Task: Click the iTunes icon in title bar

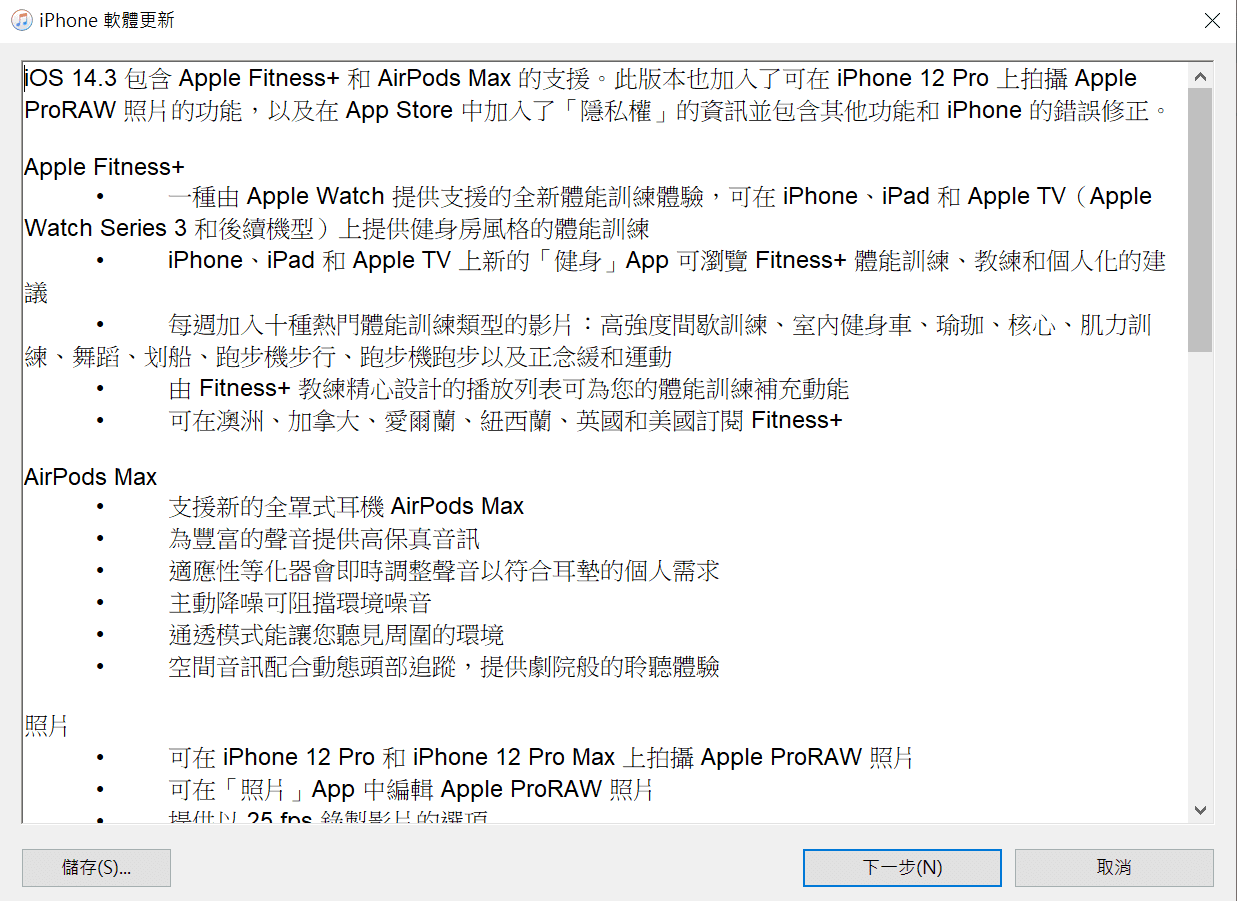Action: [x=20, y=20]
